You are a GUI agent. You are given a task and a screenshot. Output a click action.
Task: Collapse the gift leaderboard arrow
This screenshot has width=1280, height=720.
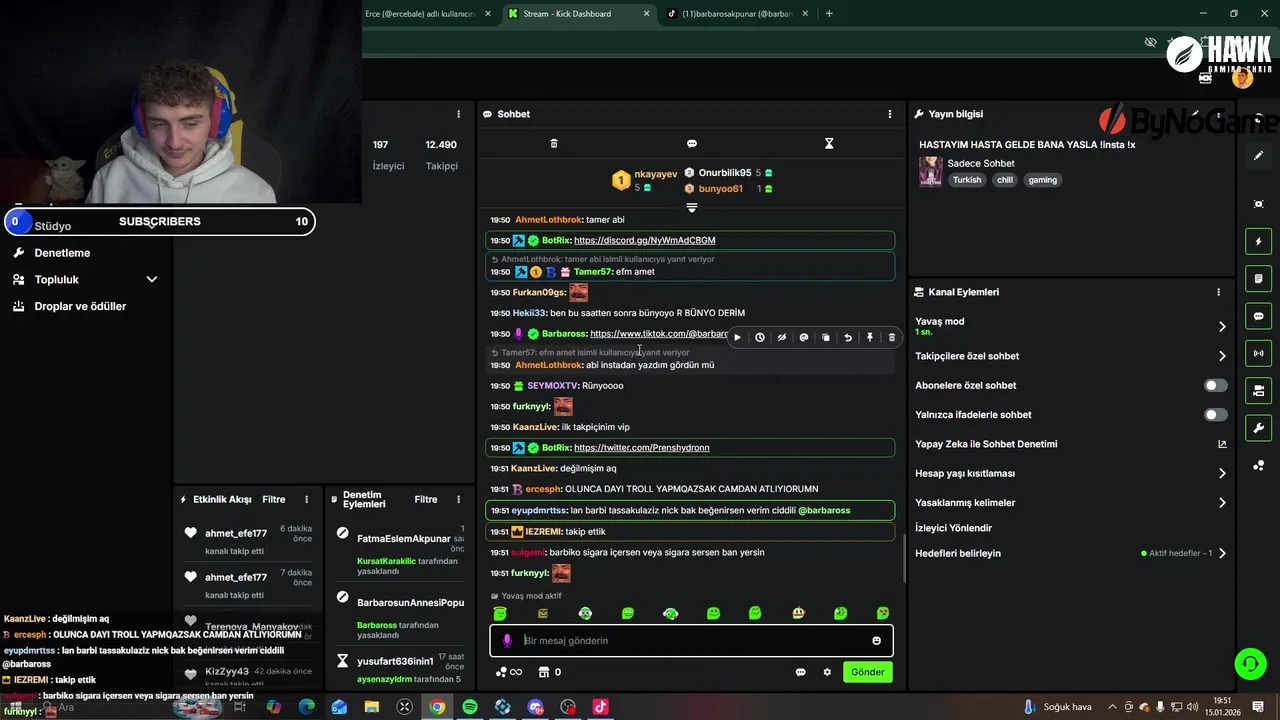point(691,207)
